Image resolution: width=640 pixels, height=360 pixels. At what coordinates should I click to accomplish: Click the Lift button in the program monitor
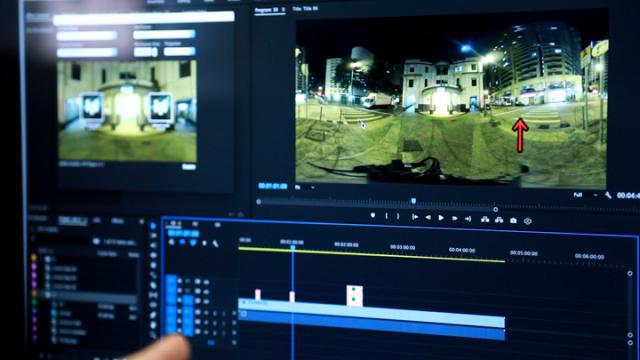pos(484,220)
